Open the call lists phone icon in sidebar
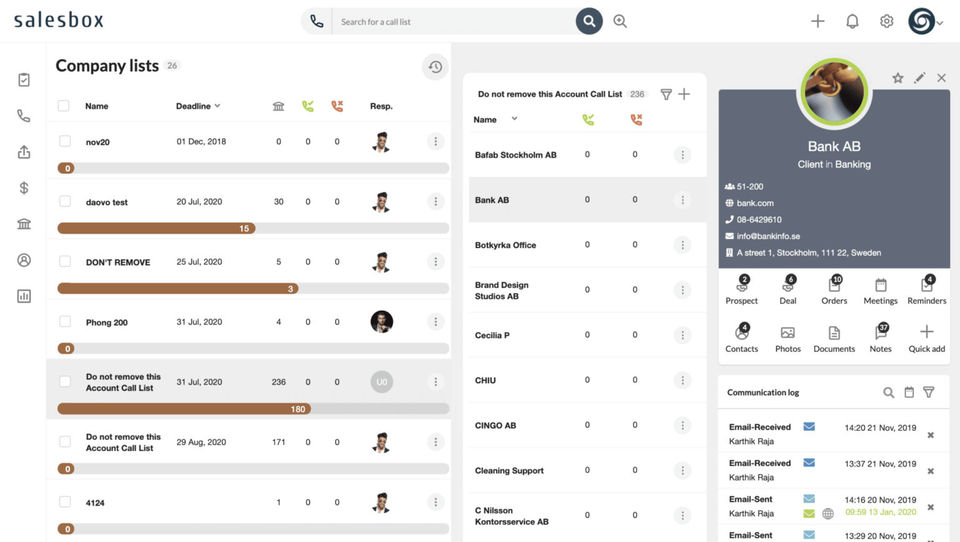Image resolution: width=960 pixels, height=542 pixels. (x=24, y=116)
